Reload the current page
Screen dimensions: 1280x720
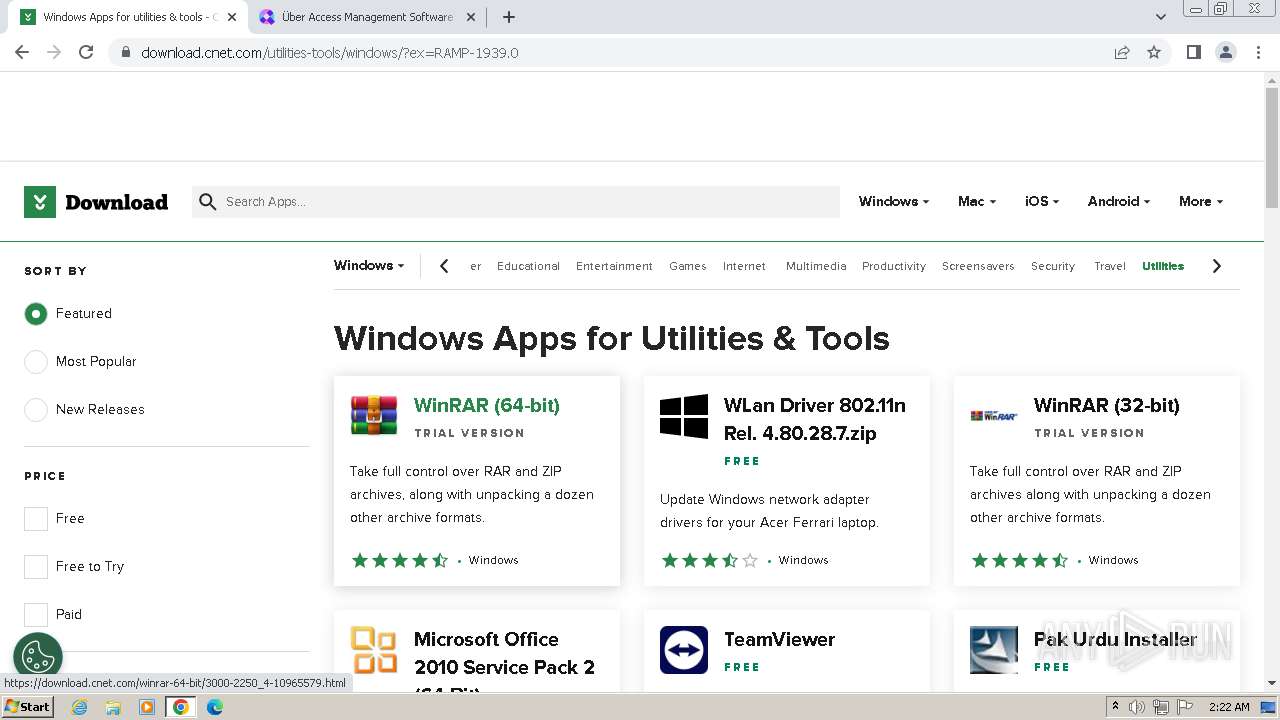pos(86,52)
